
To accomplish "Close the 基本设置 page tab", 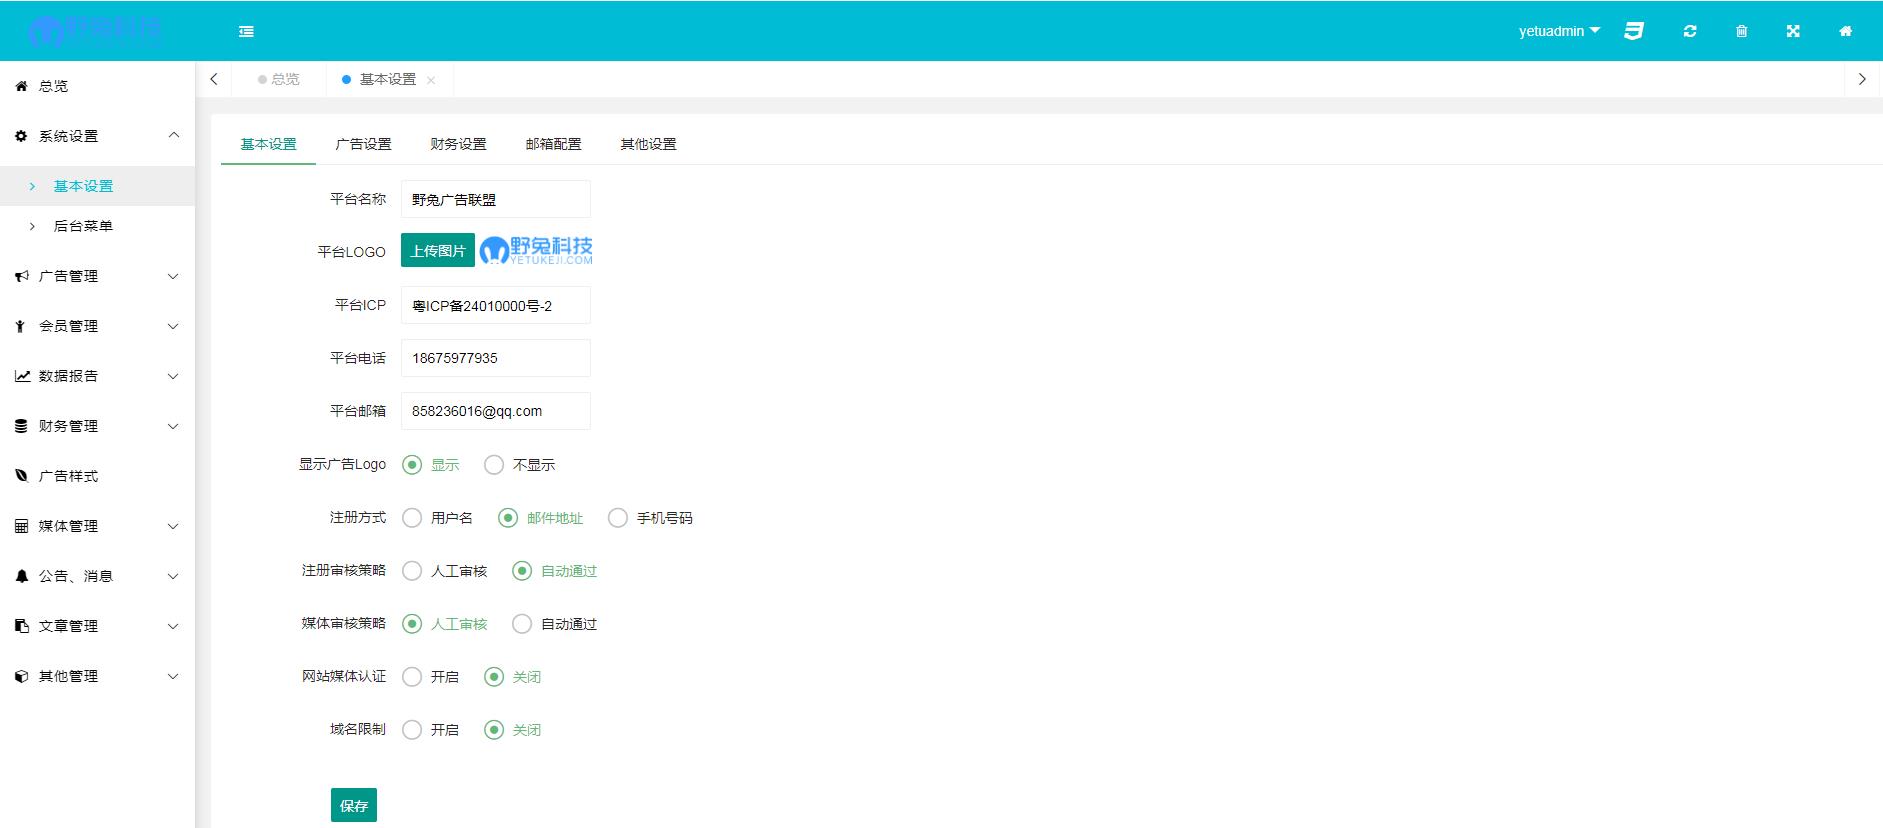I will [x=431, y=80].
